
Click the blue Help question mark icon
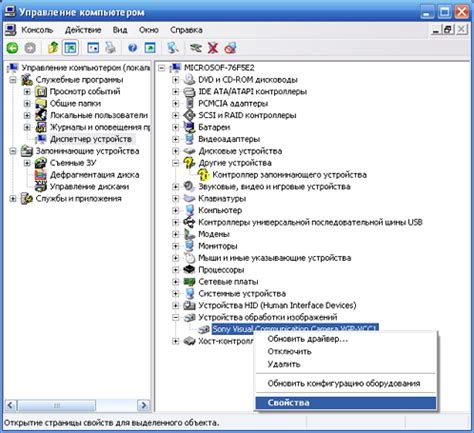coord(132,48)
